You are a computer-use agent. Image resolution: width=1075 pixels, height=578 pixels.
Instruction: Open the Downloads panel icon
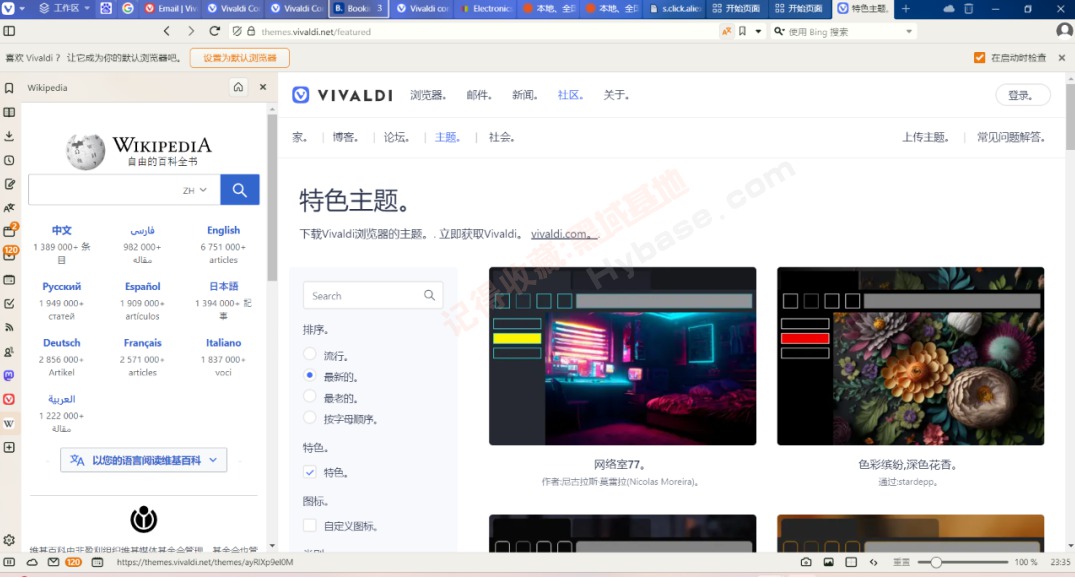9,136
